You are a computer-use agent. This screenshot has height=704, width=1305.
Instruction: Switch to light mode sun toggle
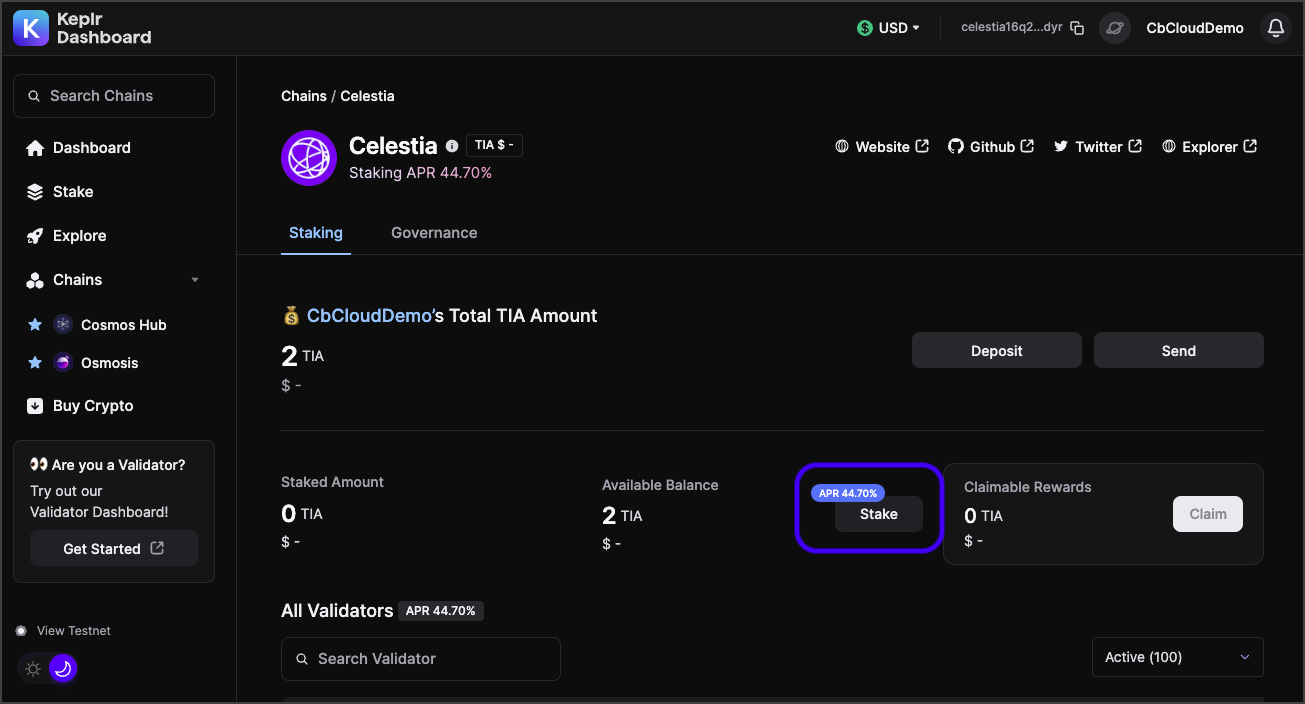click(x=33, y=669)
